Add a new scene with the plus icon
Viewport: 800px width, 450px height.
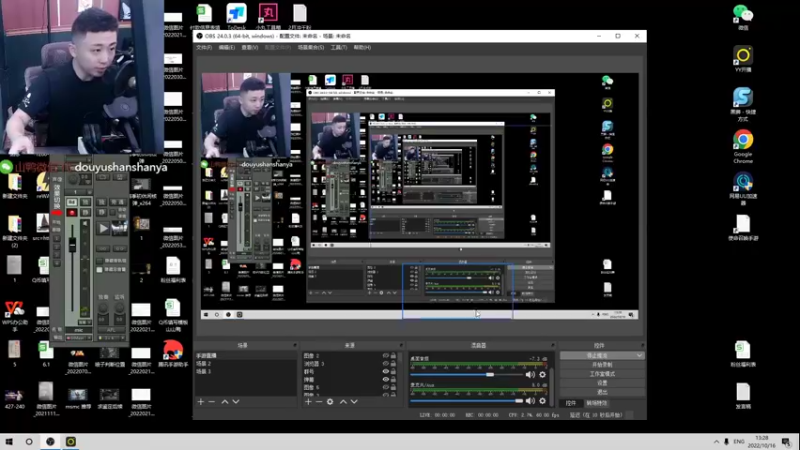click(x=201, y=402)
